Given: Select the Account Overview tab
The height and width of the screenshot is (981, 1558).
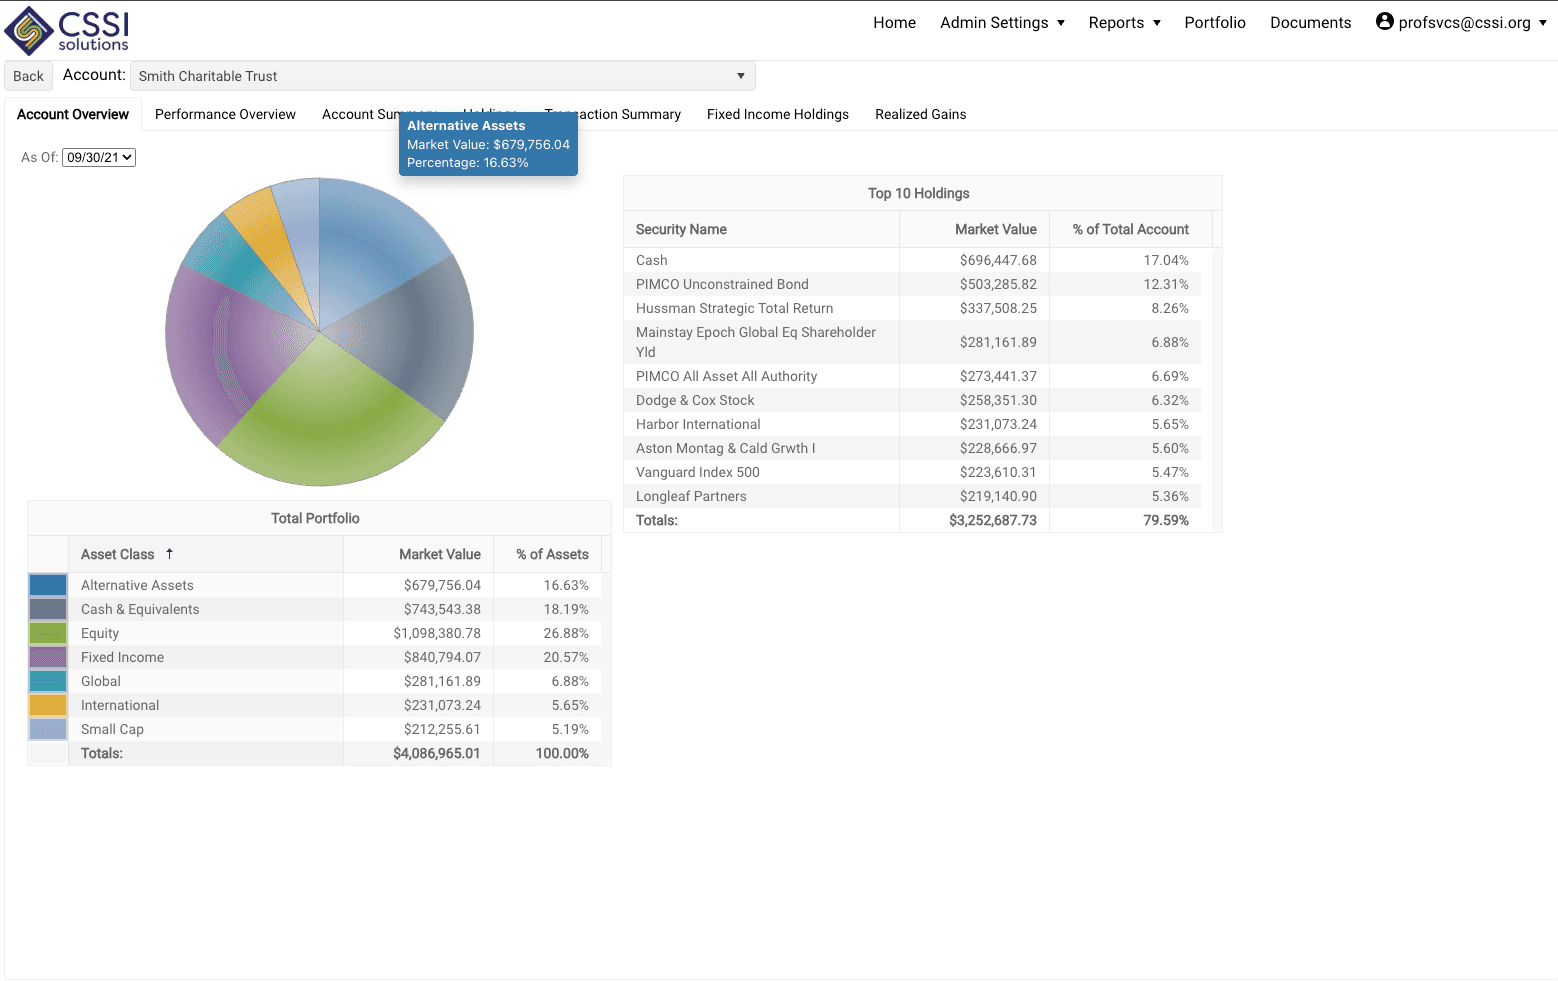Looking at the screenshot, I should 73,114.
